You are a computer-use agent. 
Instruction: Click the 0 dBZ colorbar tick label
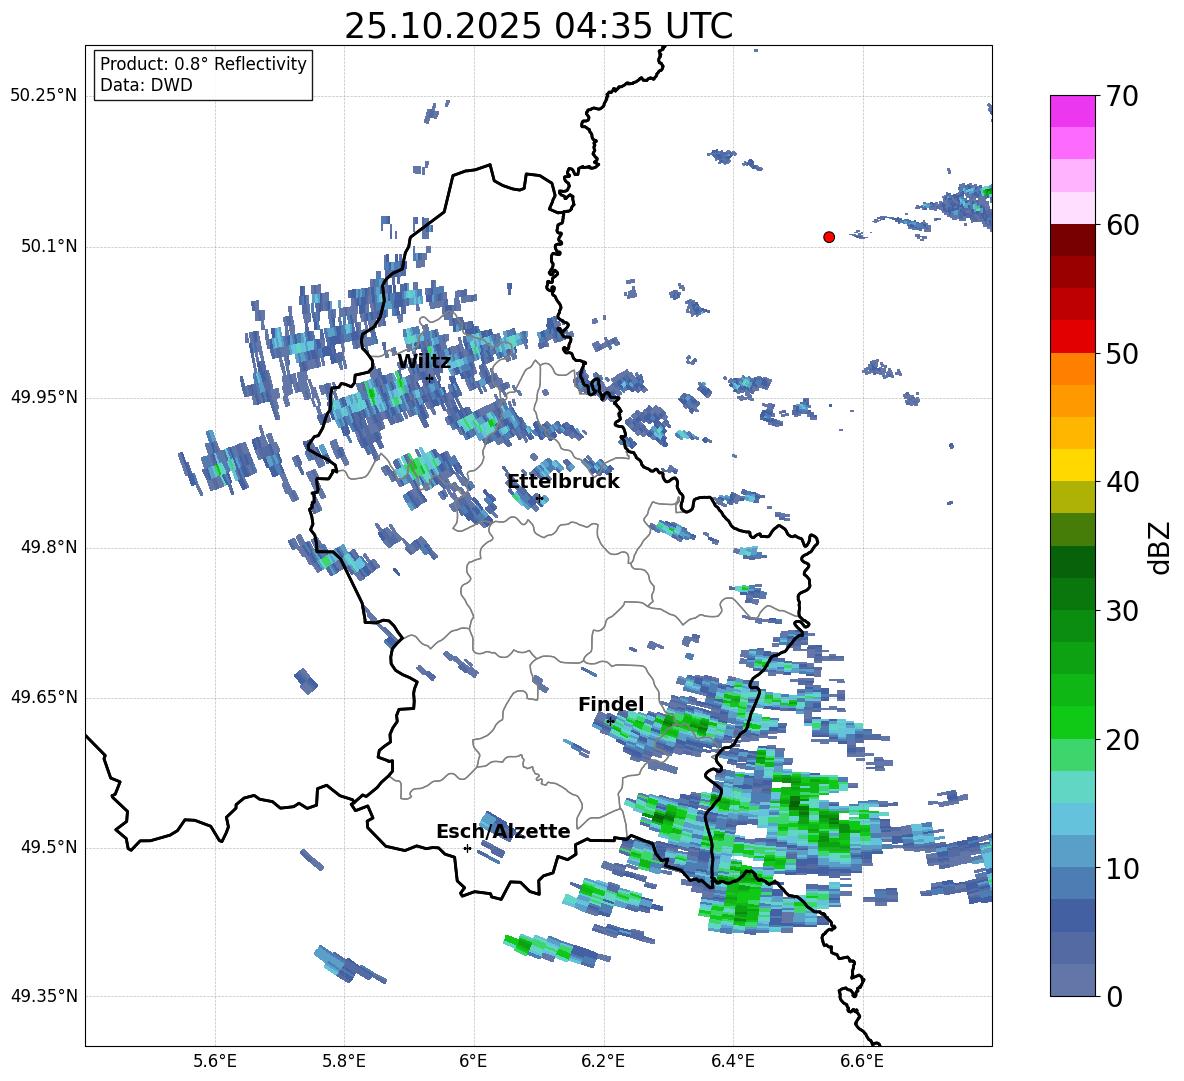point(1114,996)
